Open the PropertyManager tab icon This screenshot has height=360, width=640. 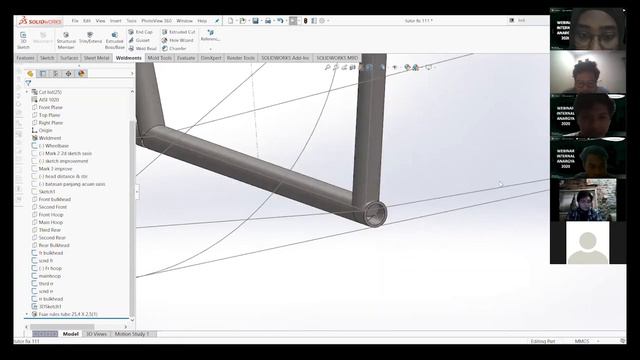point(42,73)
